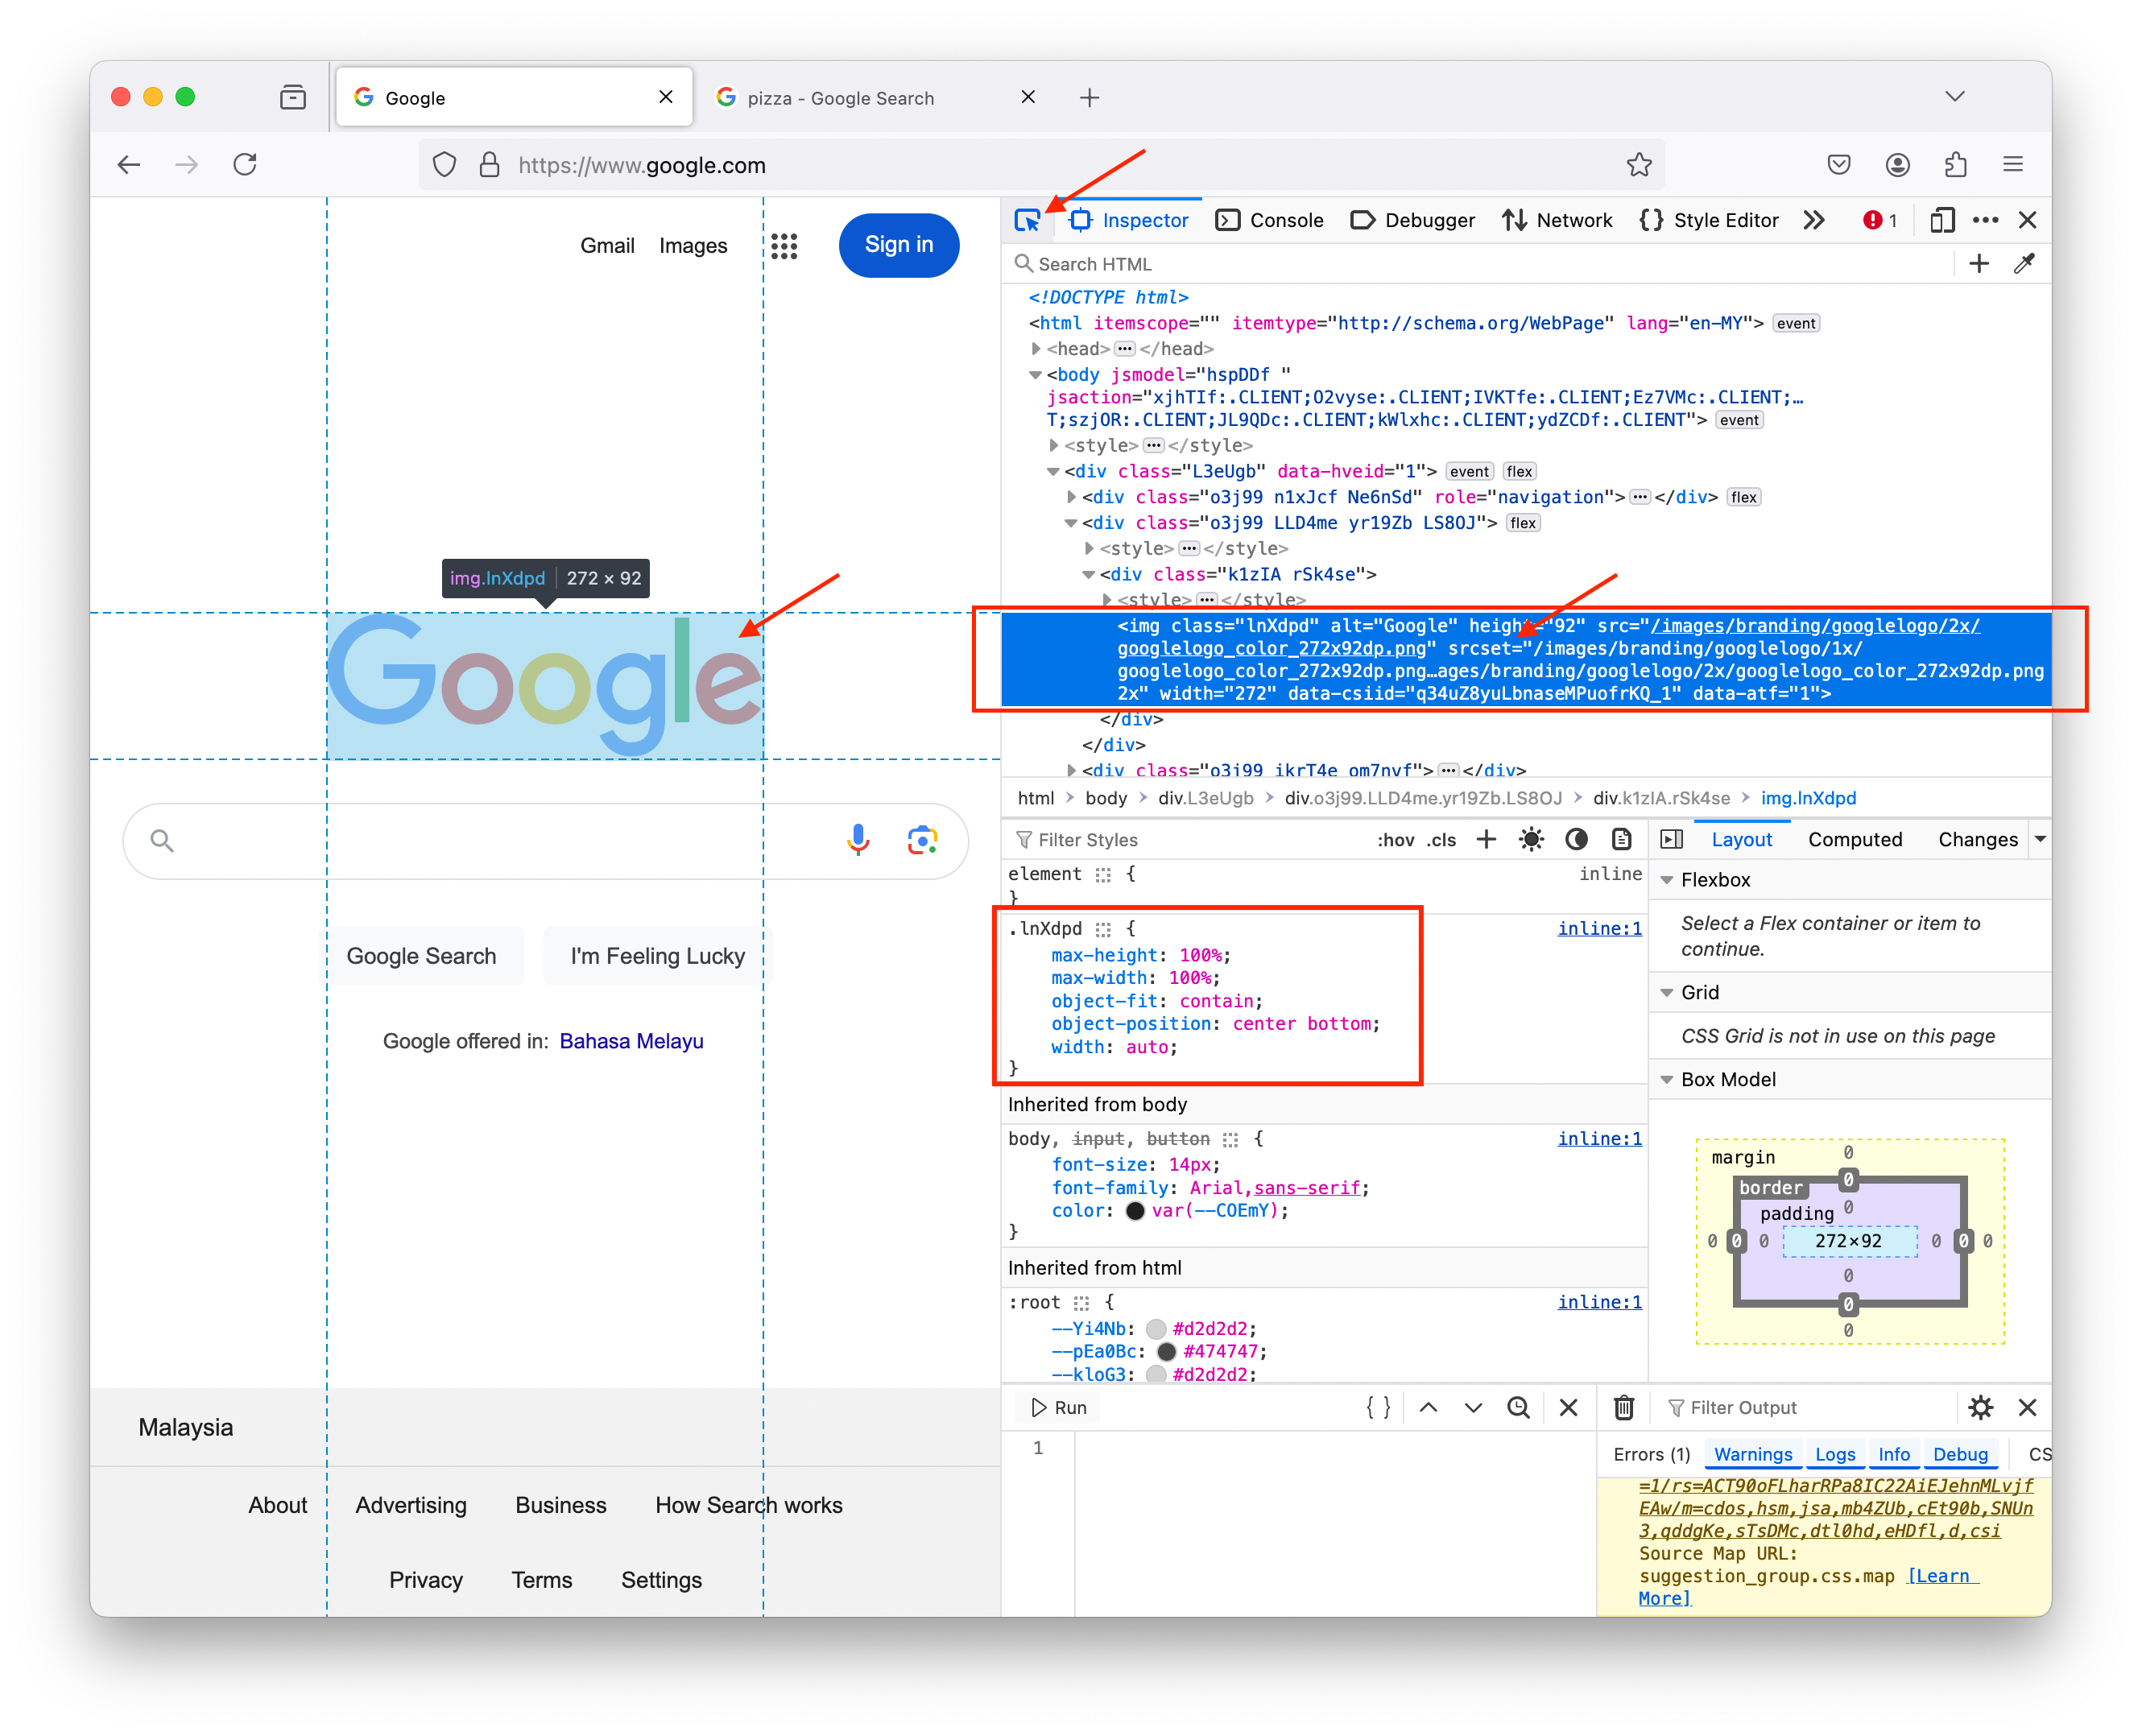
Task: Save to Pocket icon
Action: coord(1838,165)
